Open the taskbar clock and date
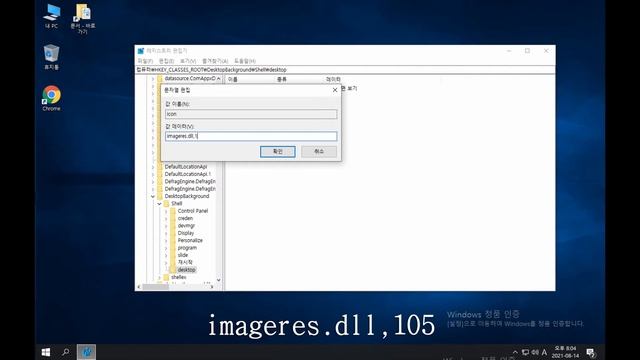Image resolution: width=640 pixels, height=360 pixels. pyautogui.click(x=565, y=352)
